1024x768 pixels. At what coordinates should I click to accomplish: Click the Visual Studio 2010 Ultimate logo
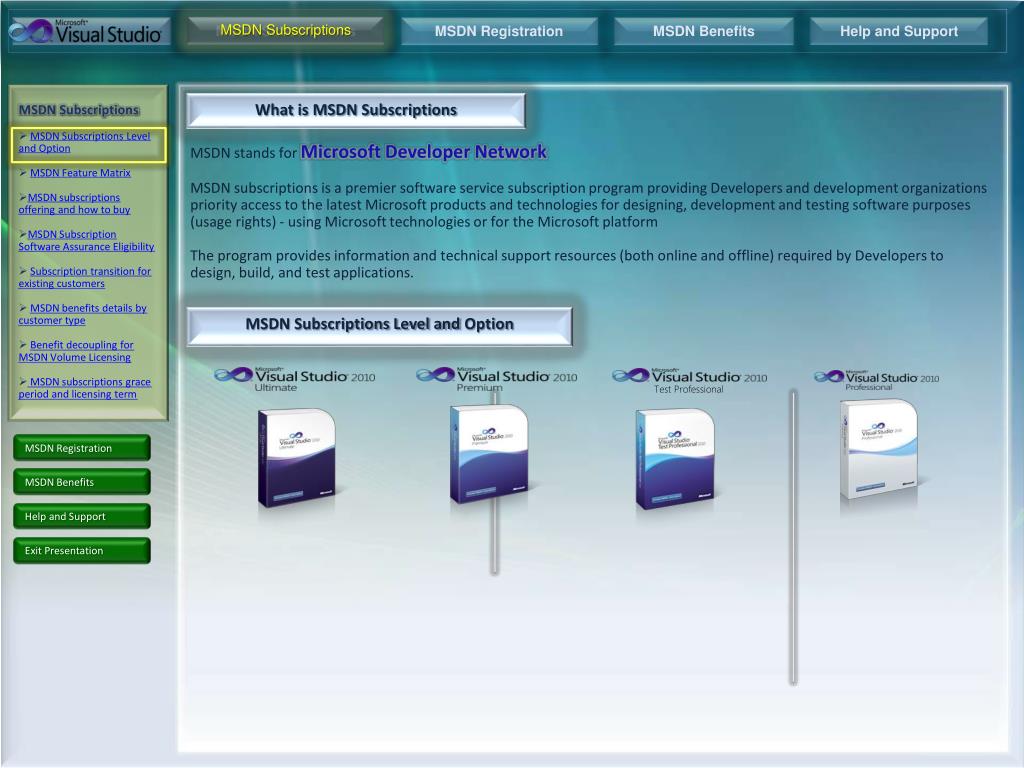click(295, 379)
